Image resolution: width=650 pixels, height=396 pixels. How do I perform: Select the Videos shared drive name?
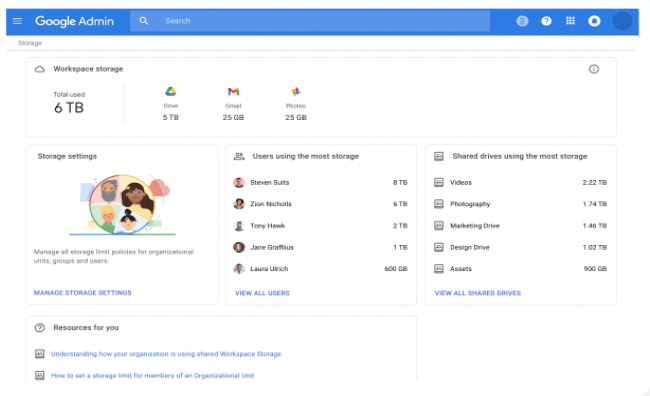[x=461, y=182]
